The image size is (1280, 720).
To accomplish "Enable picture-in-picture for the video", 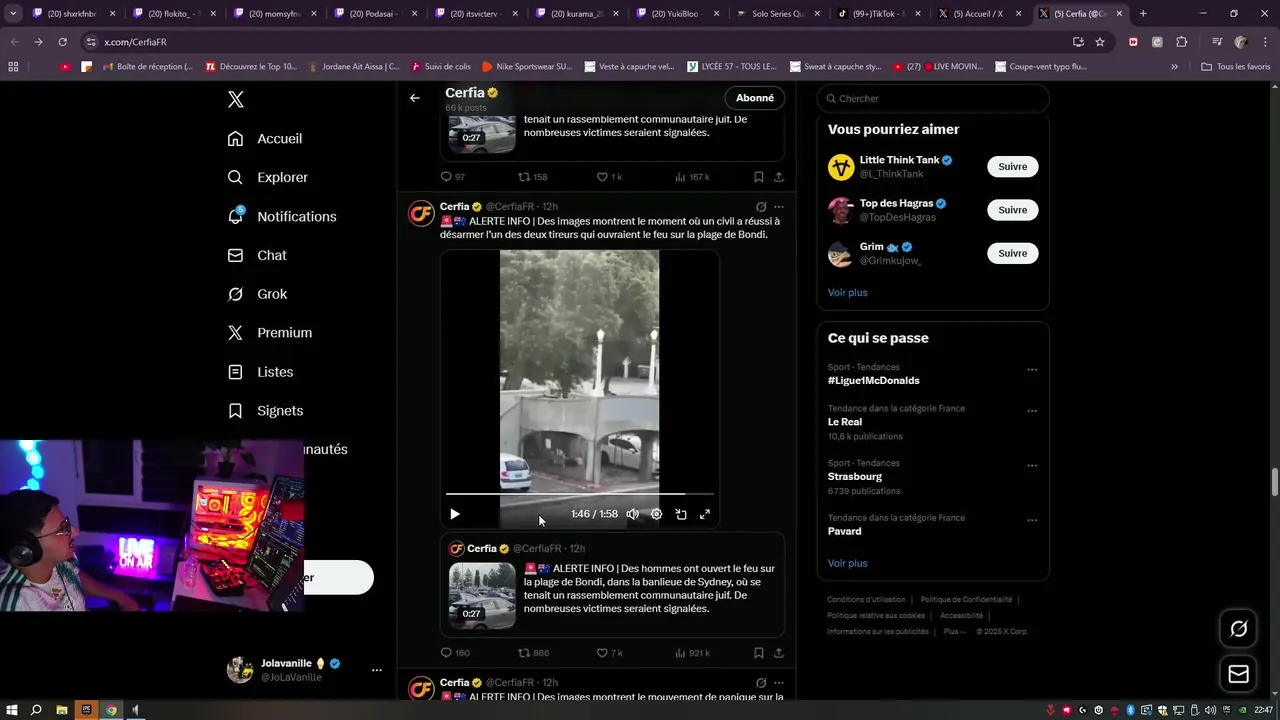I will [x=681, y=514].
